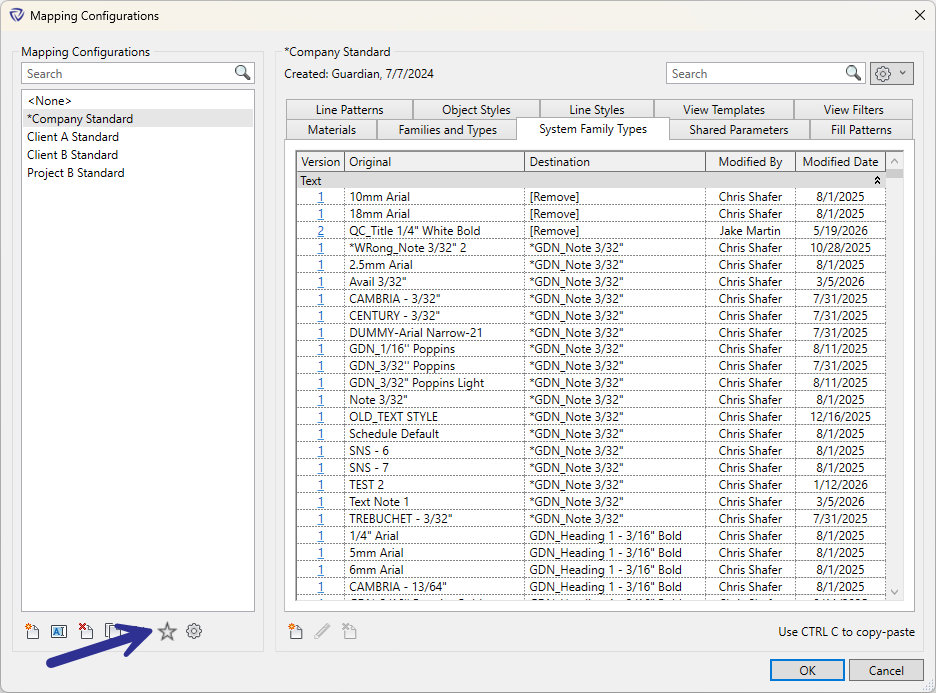
Task: Click the Guardian app icon in the title bar
Action: coord(17,16)
